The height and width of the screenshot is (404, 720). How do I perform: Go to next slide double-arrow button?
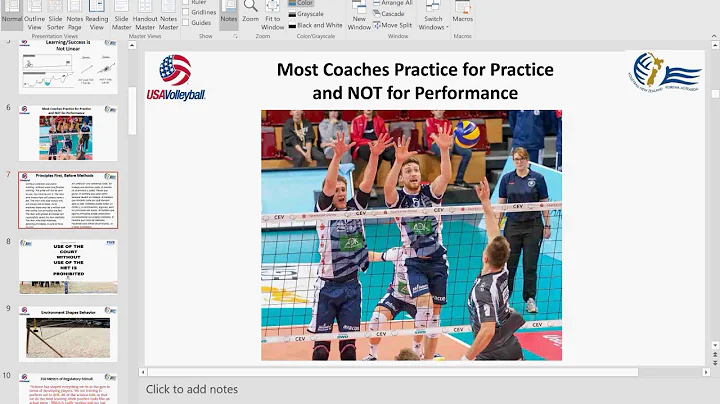715,362
